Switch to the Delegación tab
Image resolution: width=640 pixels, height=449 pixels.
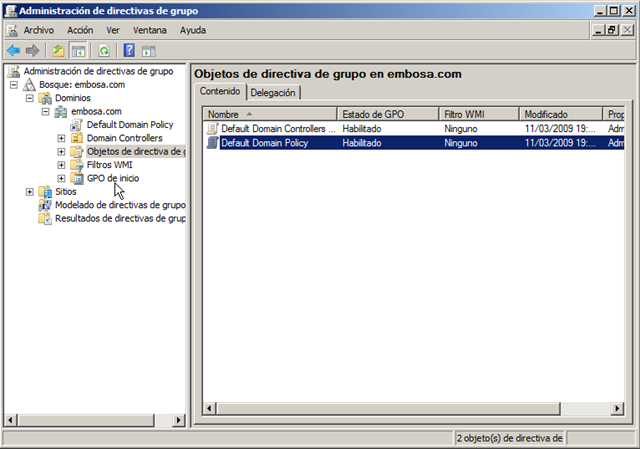click(273, 92)
